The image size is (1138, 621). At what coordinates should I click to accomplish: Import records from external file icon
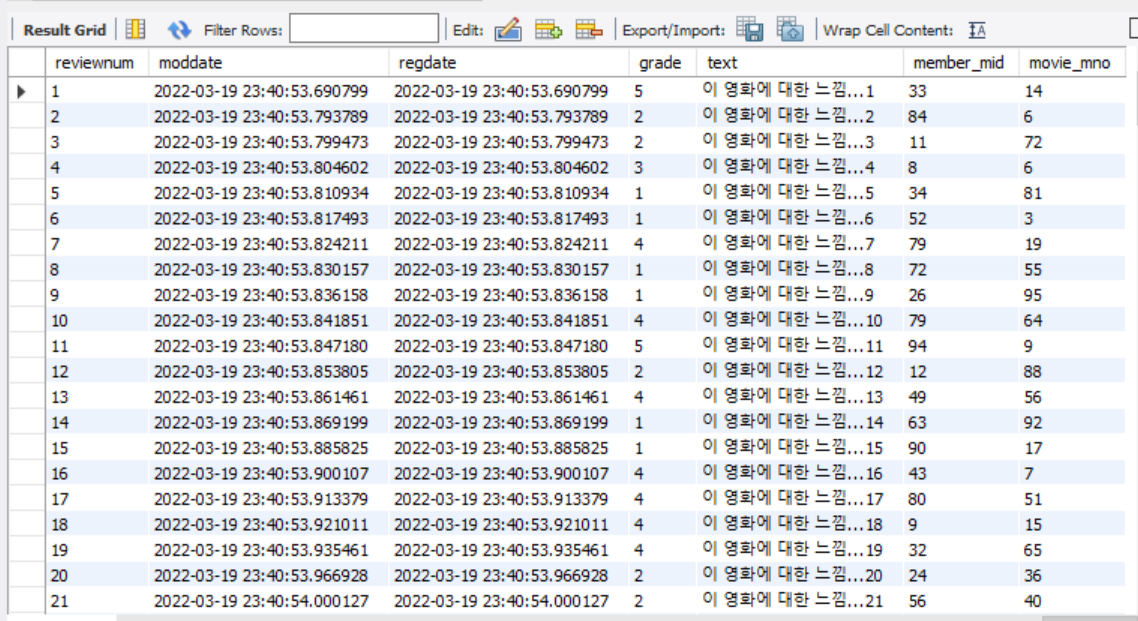(x=790, y=30)
